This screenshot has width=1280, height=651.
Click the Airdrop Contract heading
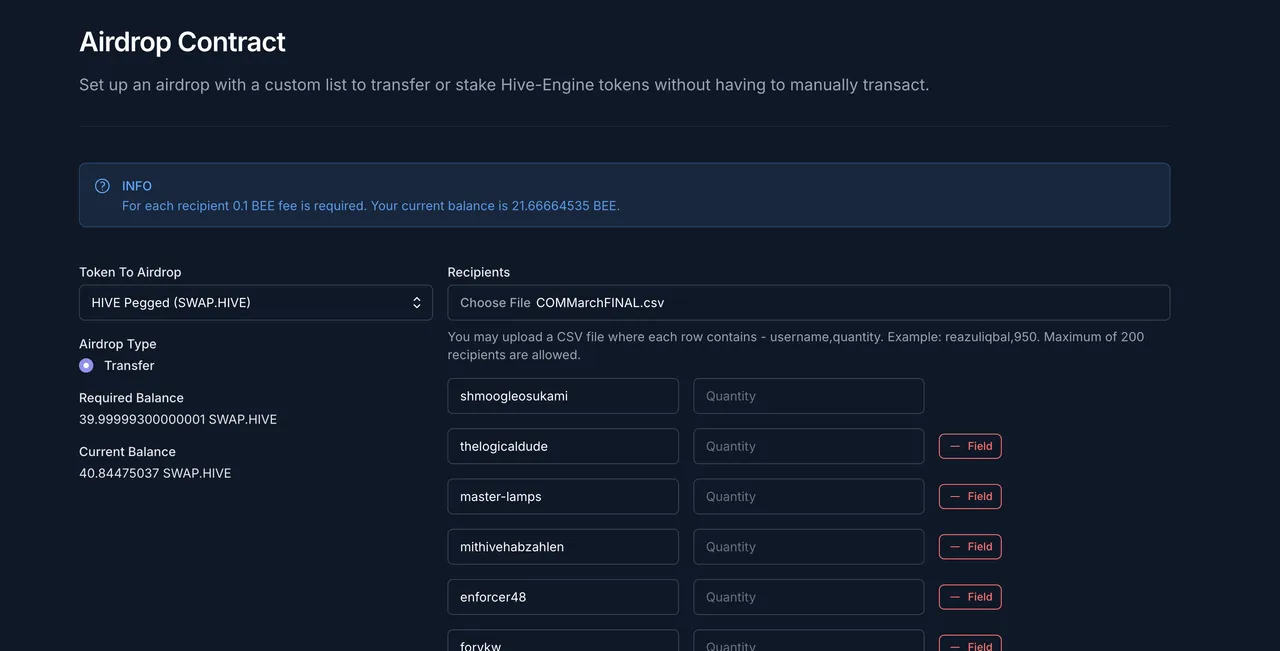coord(182,42)
